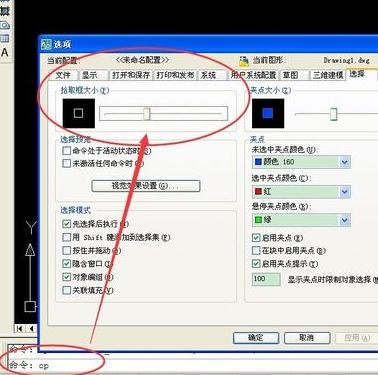Uncheck 启用夹点 checkbox

click(256, 238)
